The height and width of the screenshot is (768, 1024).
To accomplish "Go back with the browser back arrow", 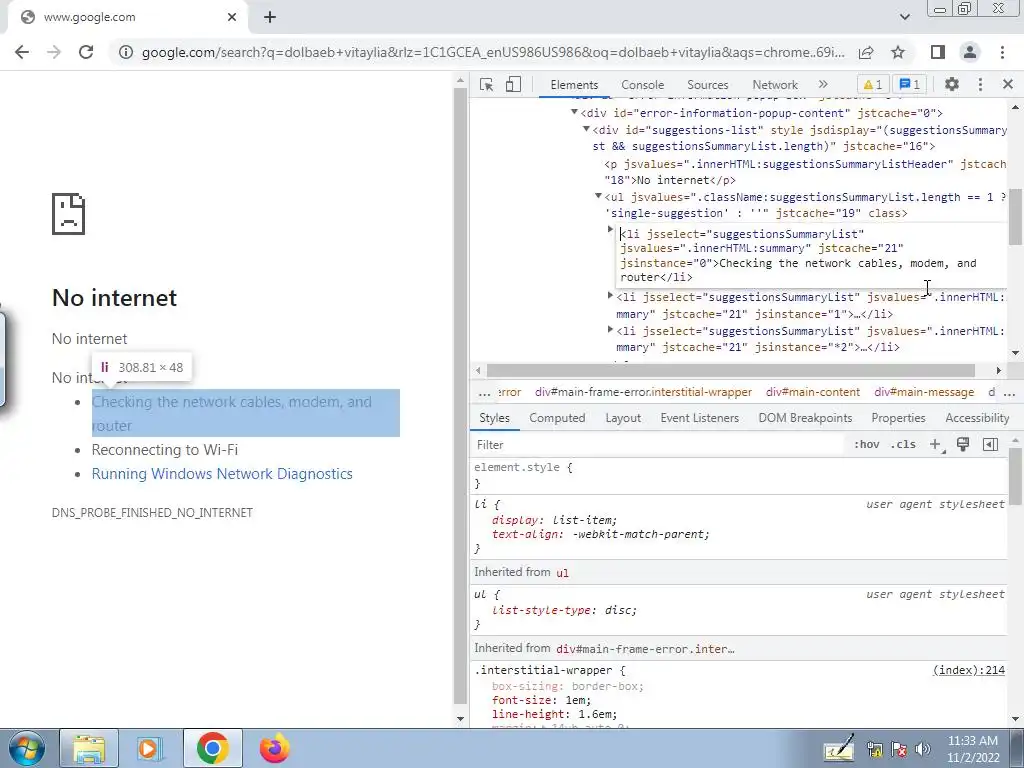I will (22, 52).
